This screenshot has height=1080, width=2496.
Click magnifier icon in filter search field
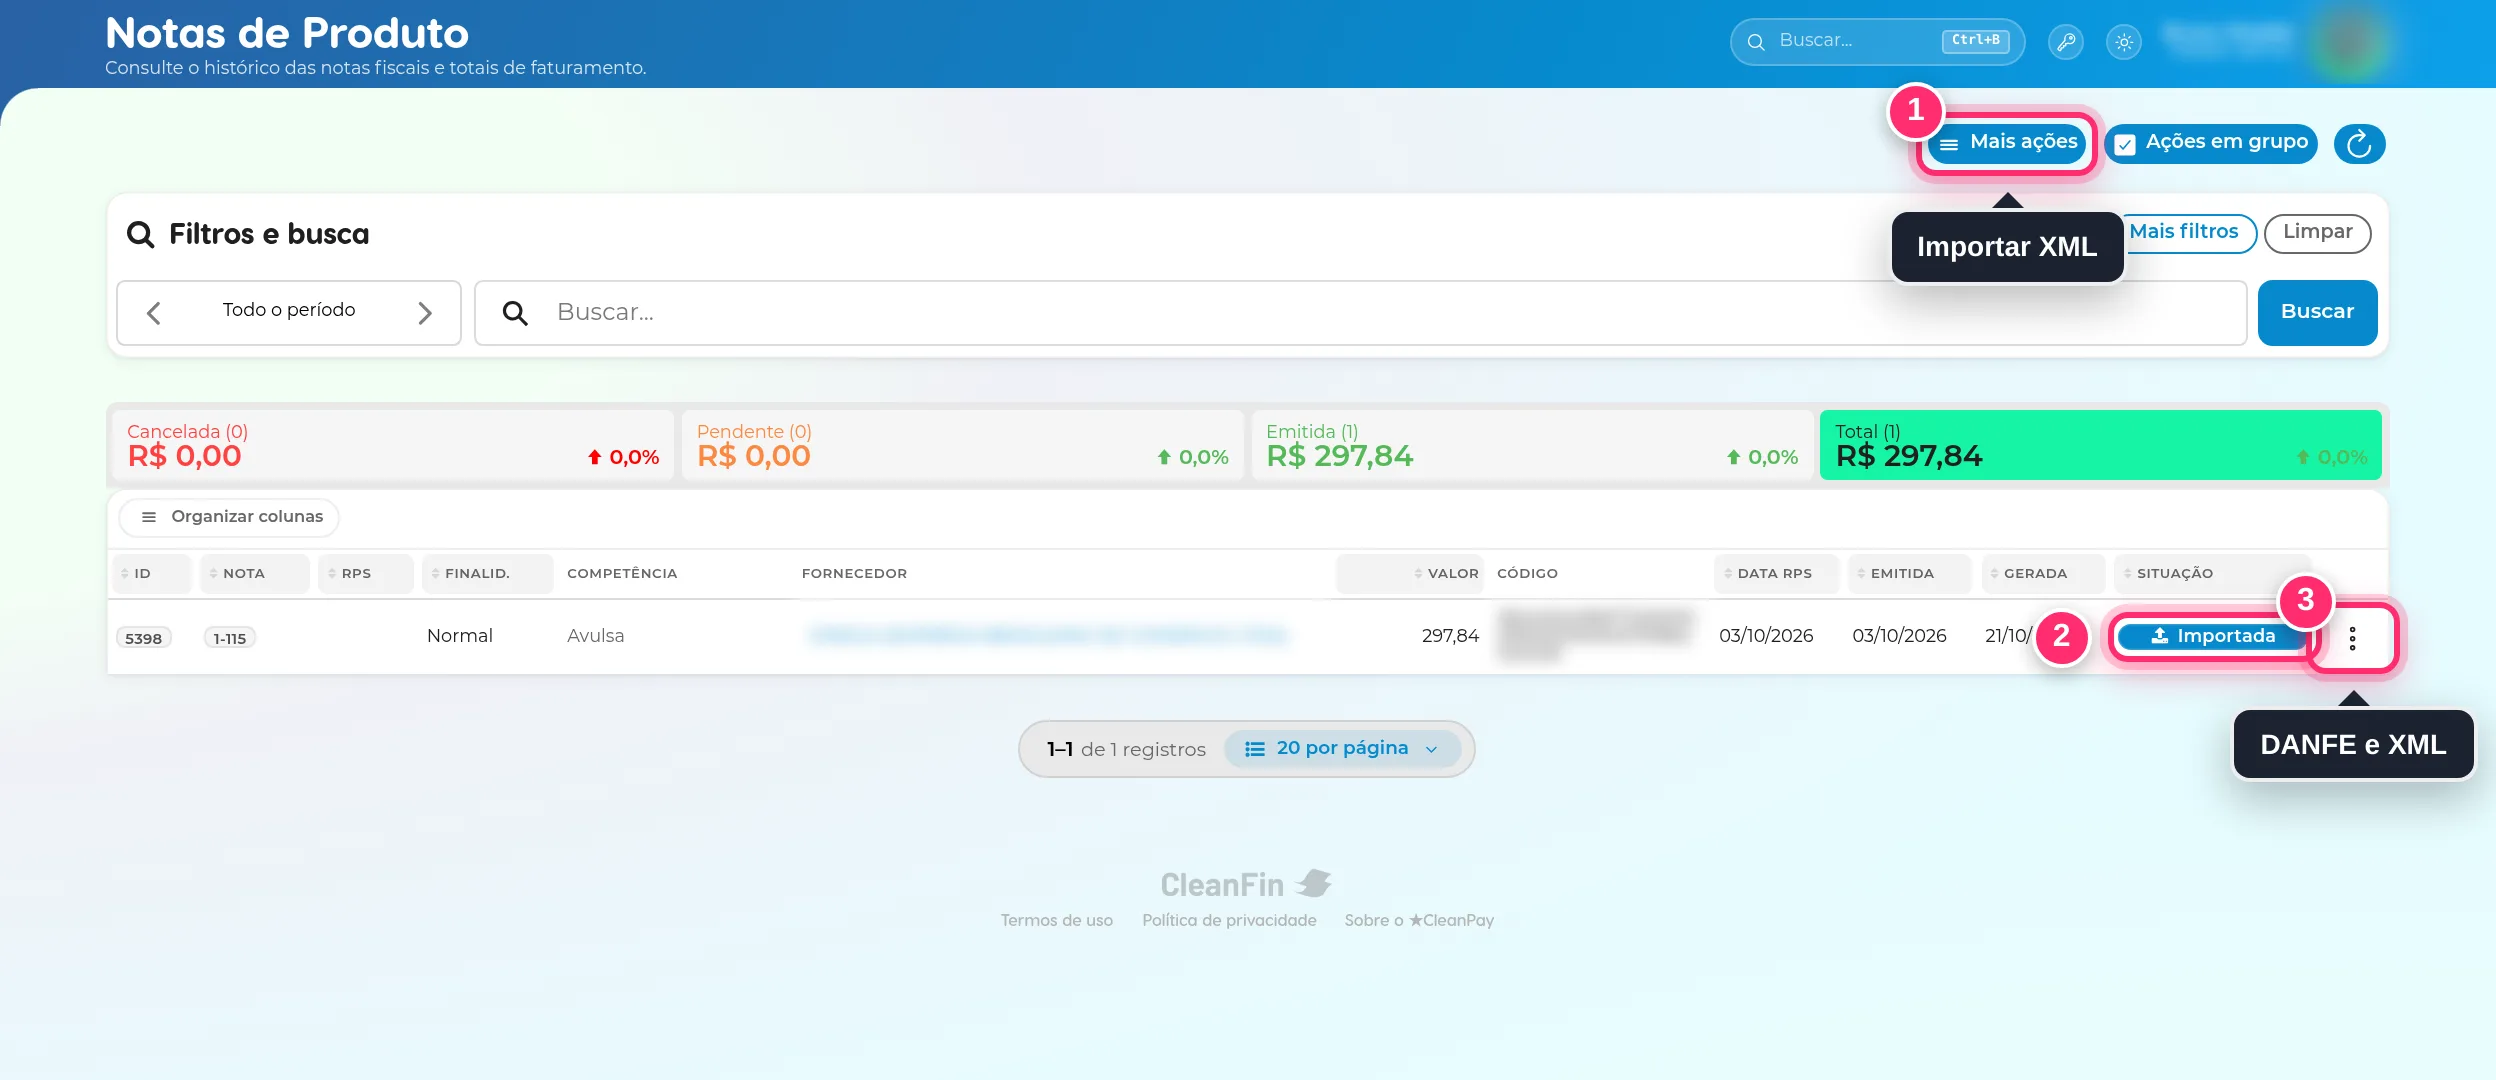(x=515, y=313)
